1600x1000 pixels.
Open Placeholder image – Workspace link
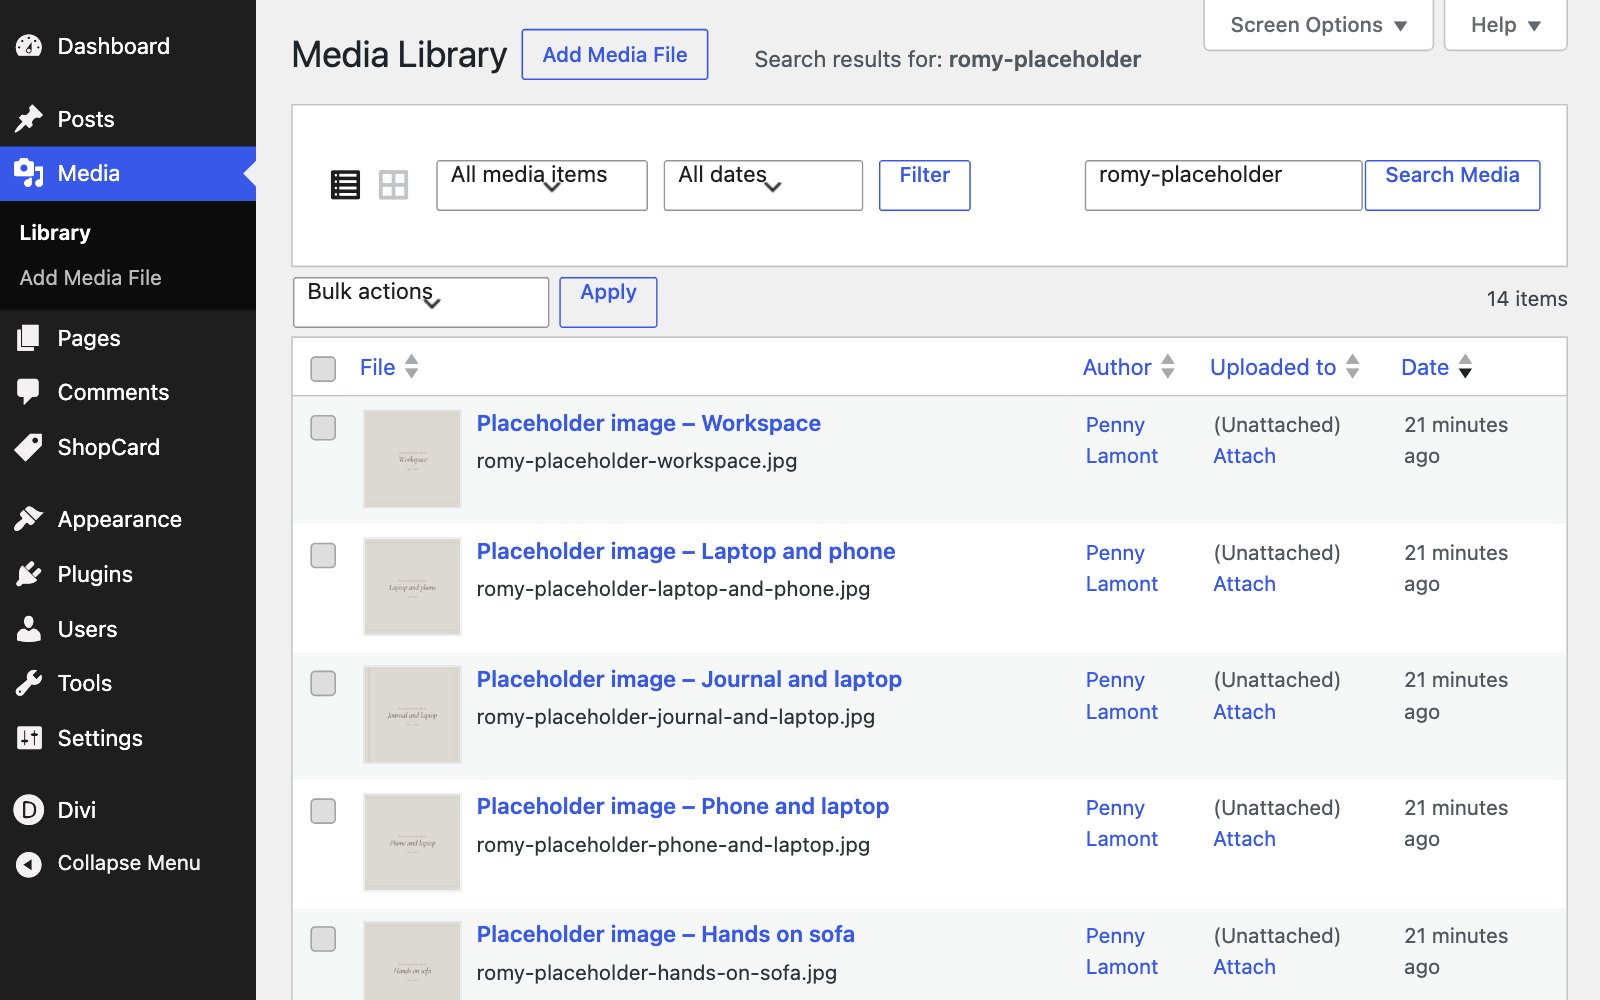click(649, 423)
